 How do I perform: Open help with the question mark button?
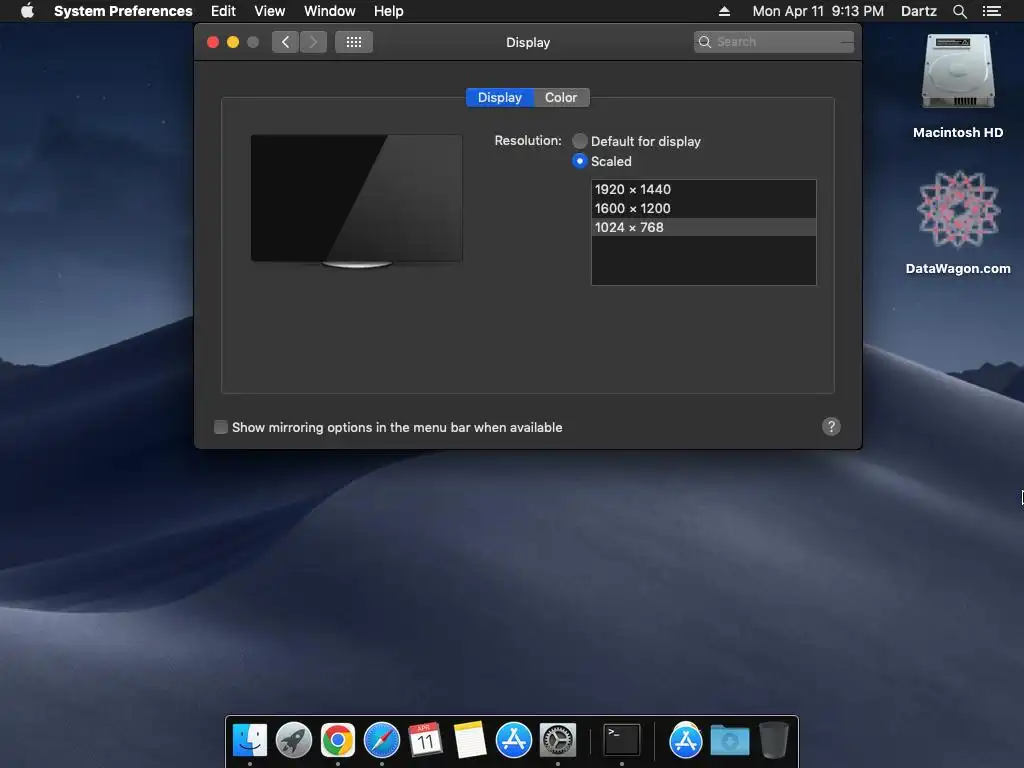[831, 426]
